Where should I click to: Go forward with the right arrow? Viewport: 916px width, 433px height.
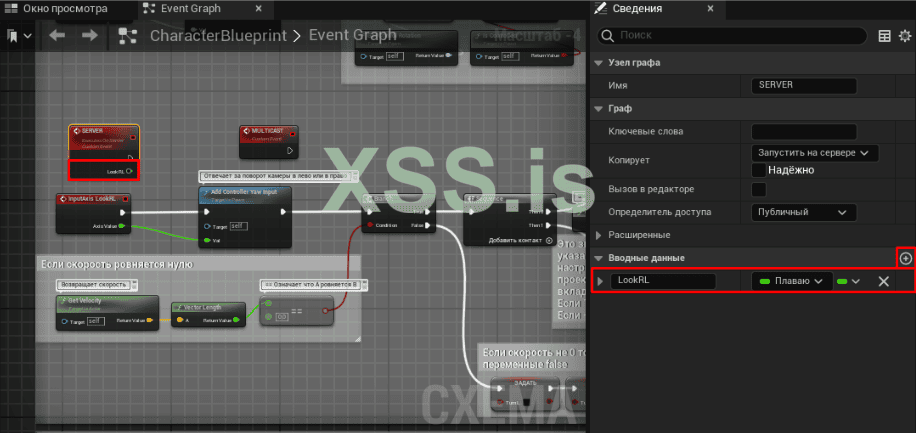click(x=89, y=36)
